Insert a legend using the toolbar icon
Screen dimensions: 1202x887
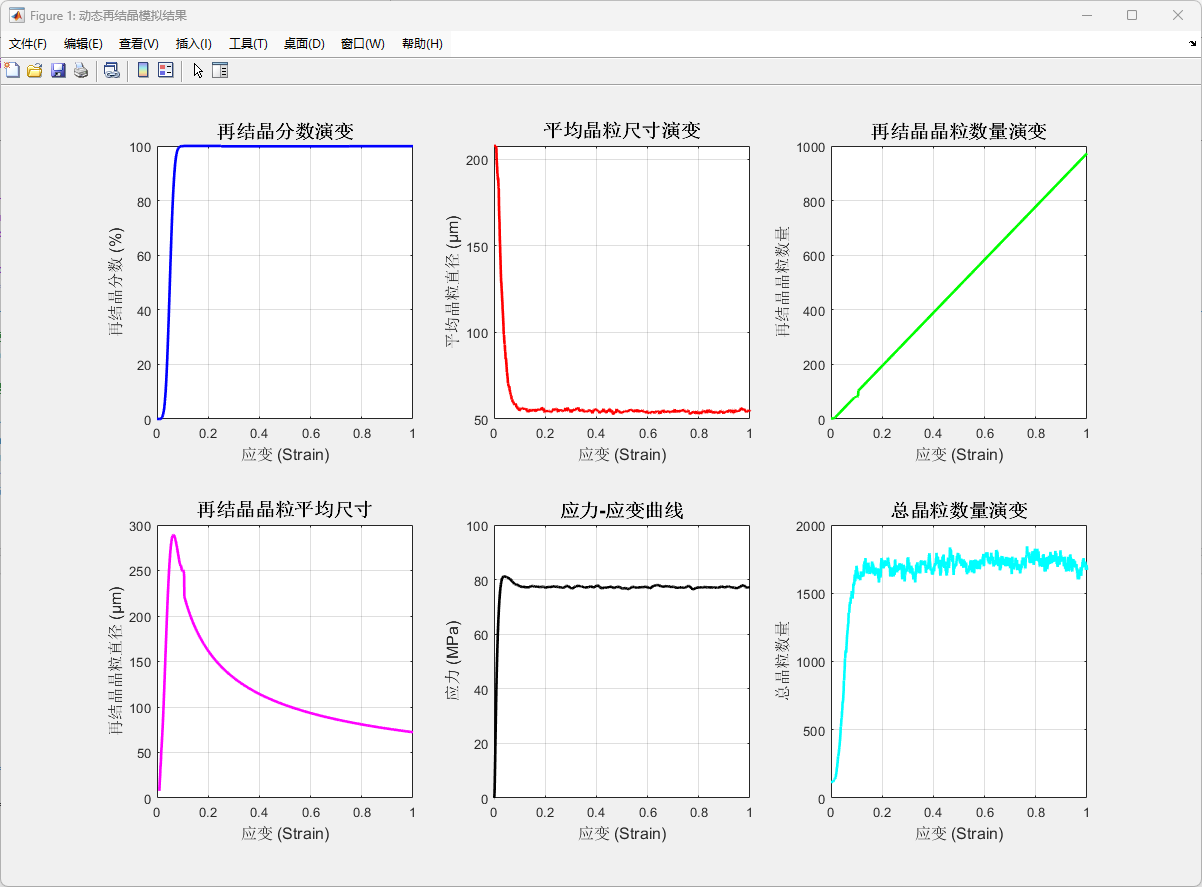click(166, 70)
